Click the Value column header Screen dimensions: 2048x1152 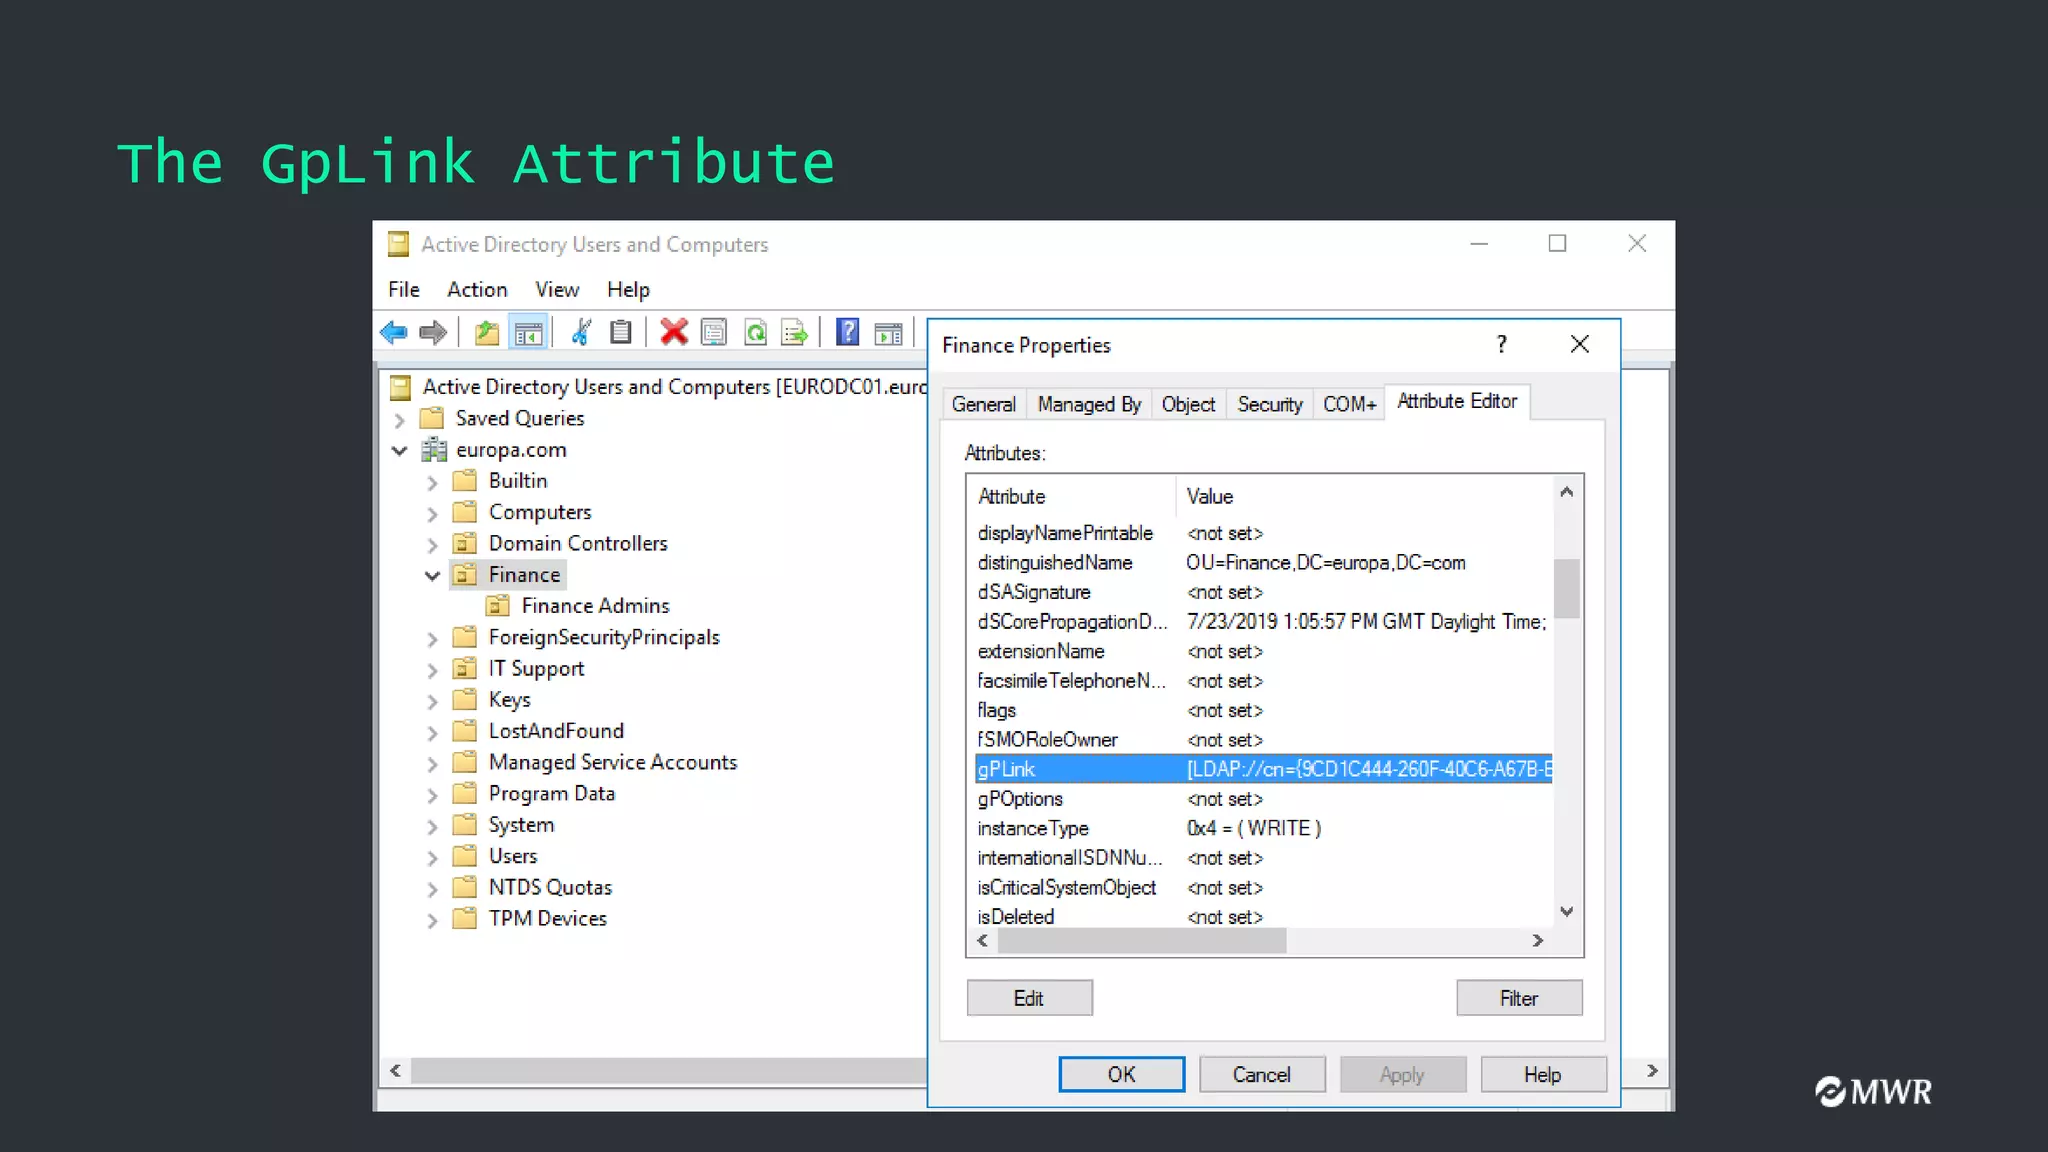point(1364,496)
